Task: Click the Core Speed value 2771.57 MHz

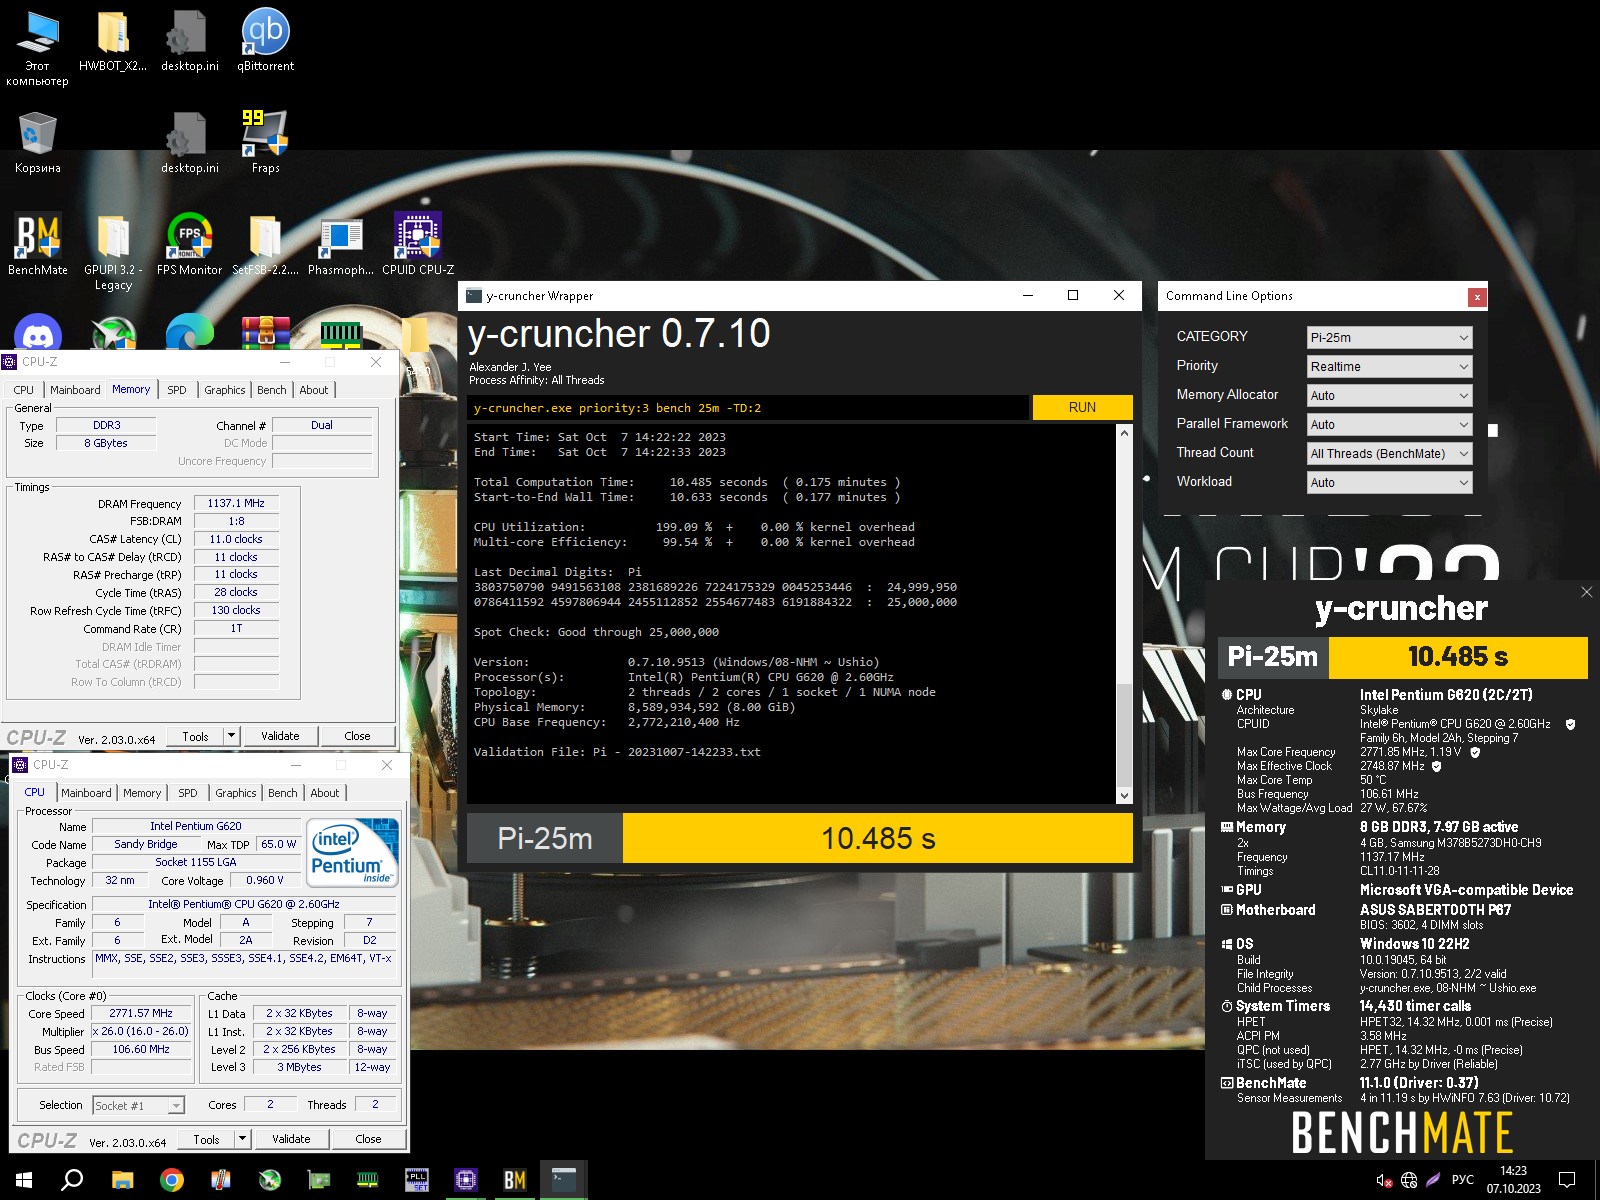Action: (141, 1013)
